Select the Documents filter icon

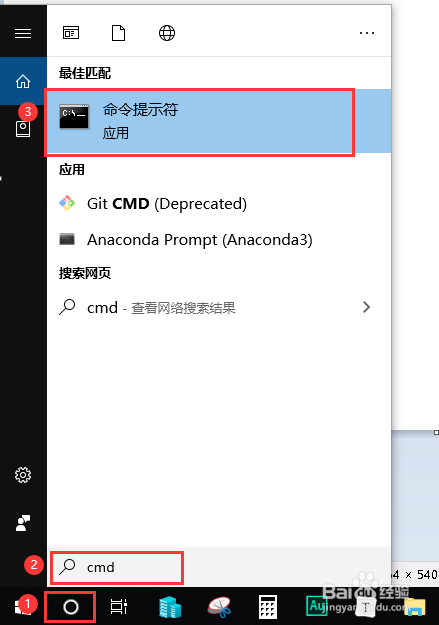coord(118,33)
